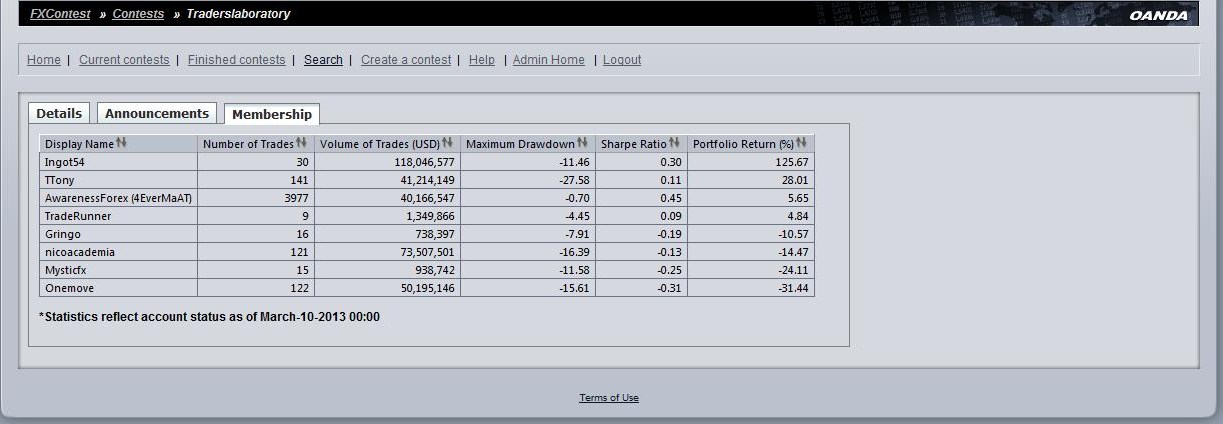Click Onemove's volume 50,195,146
The height and width of the screenshot is (424, 1223).
tap(427, 288)
